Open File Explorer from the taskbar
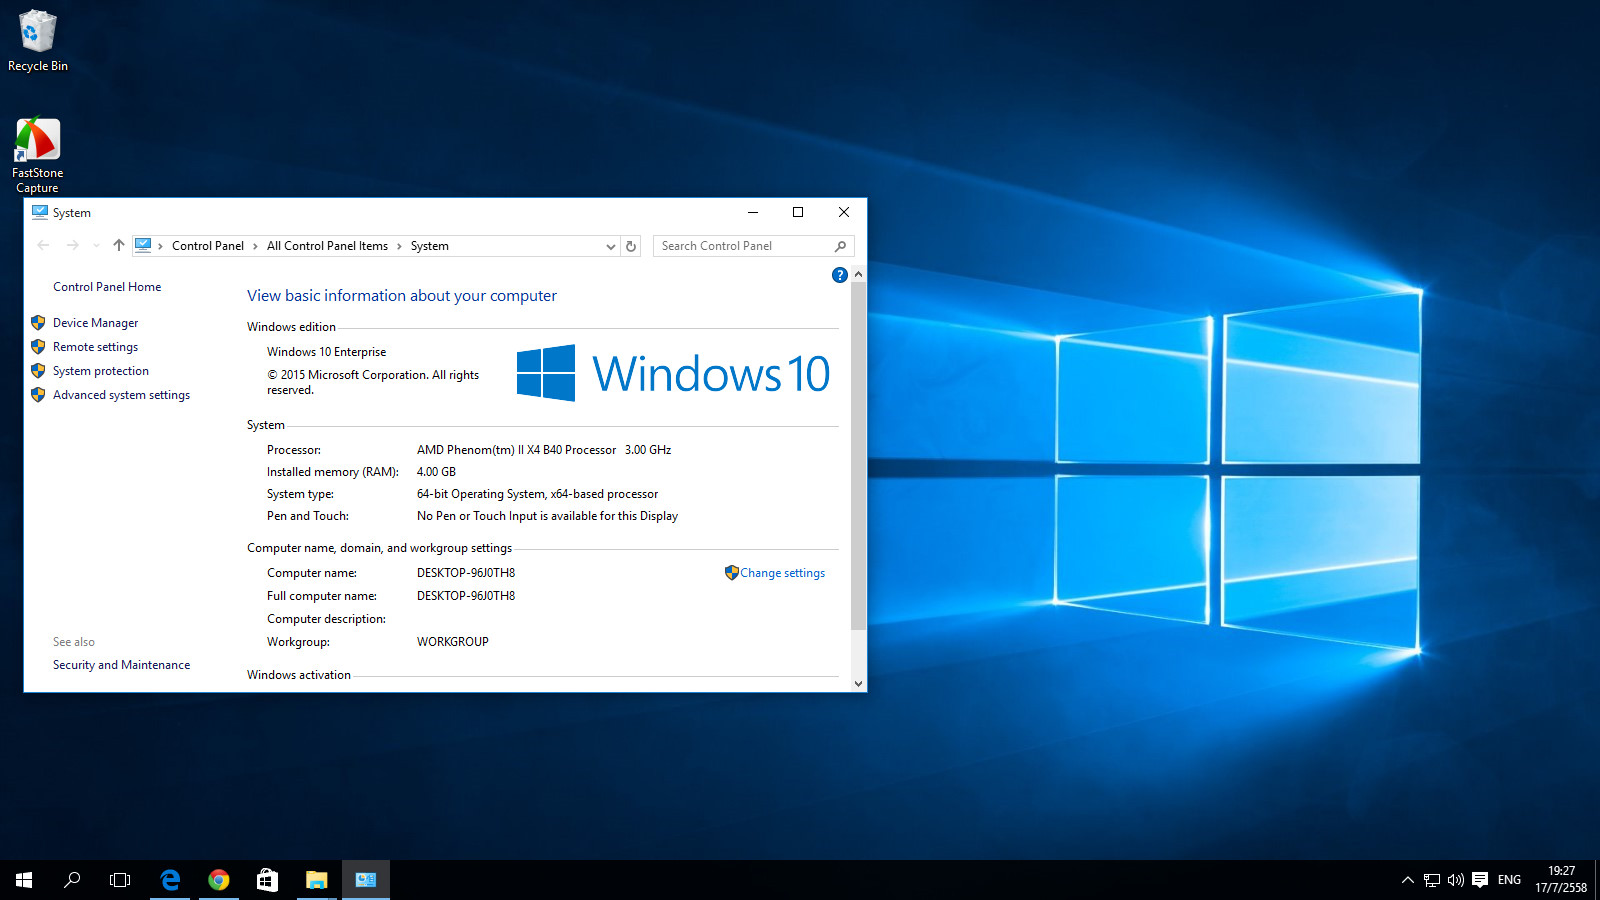This screenshot has height=900, width=1600. coord(316,880)
